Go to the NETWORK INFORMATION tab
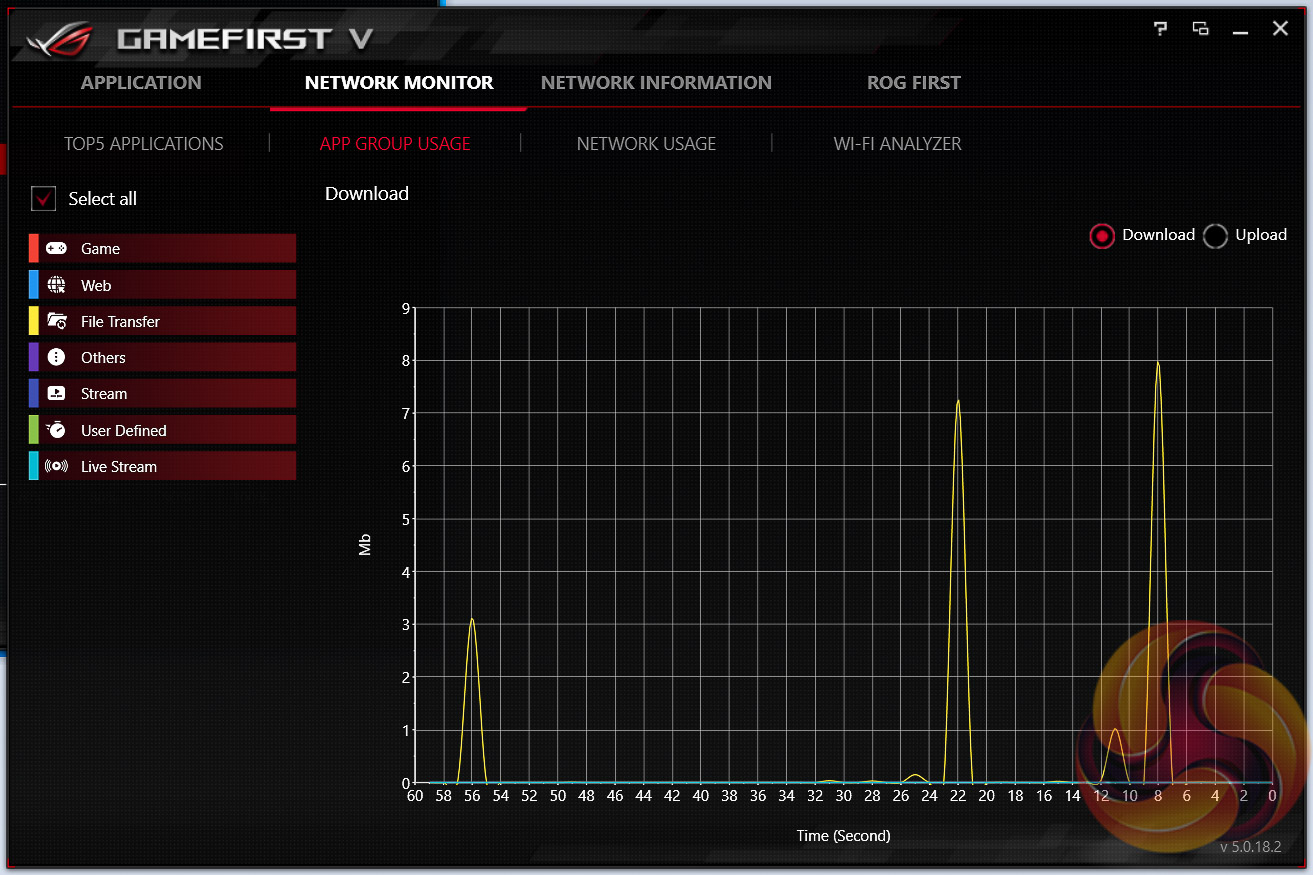1313x875 pixels. [656, 83]
